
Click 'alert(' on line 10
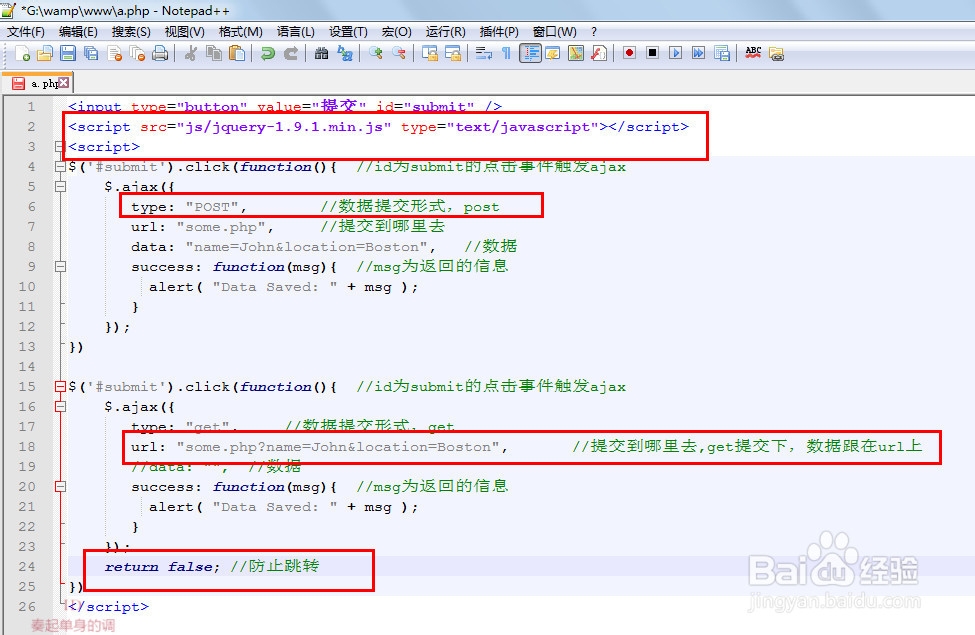[x=175, y=287]
